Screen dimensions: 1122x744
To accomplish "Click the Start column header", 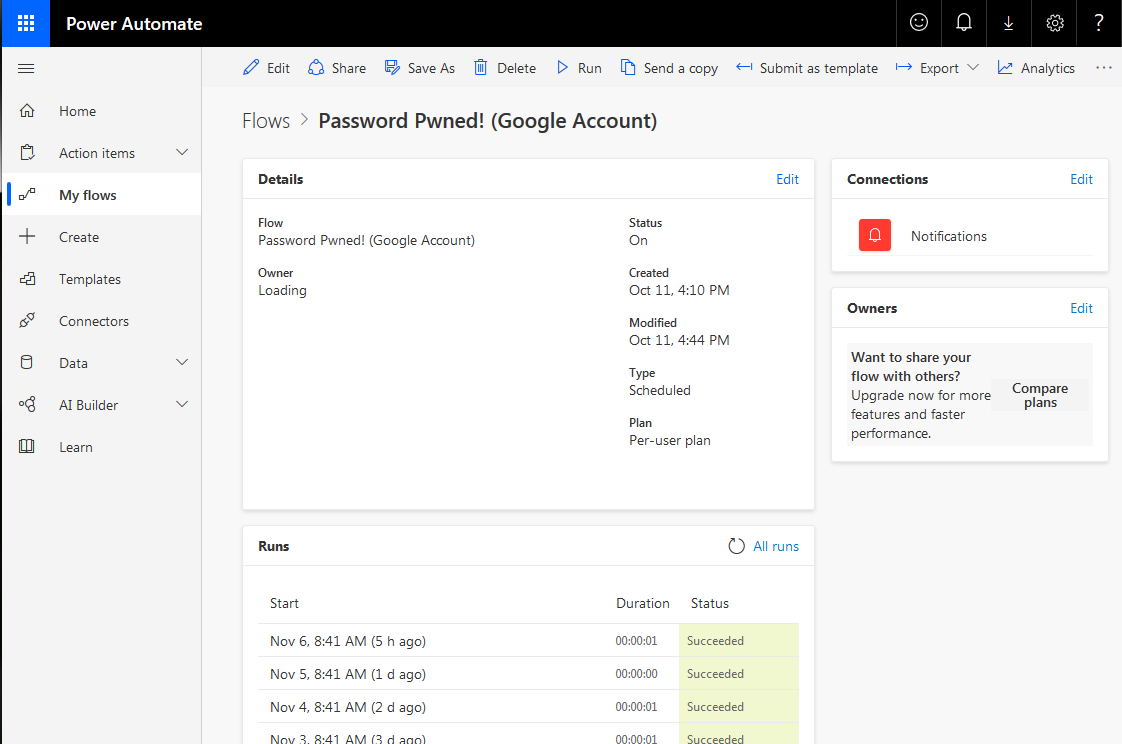I will (284, 603).
